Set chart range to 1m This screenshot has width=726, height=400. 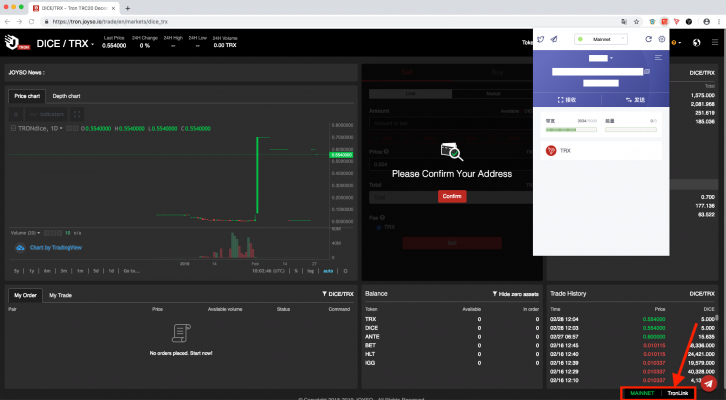tap(80, 271)
